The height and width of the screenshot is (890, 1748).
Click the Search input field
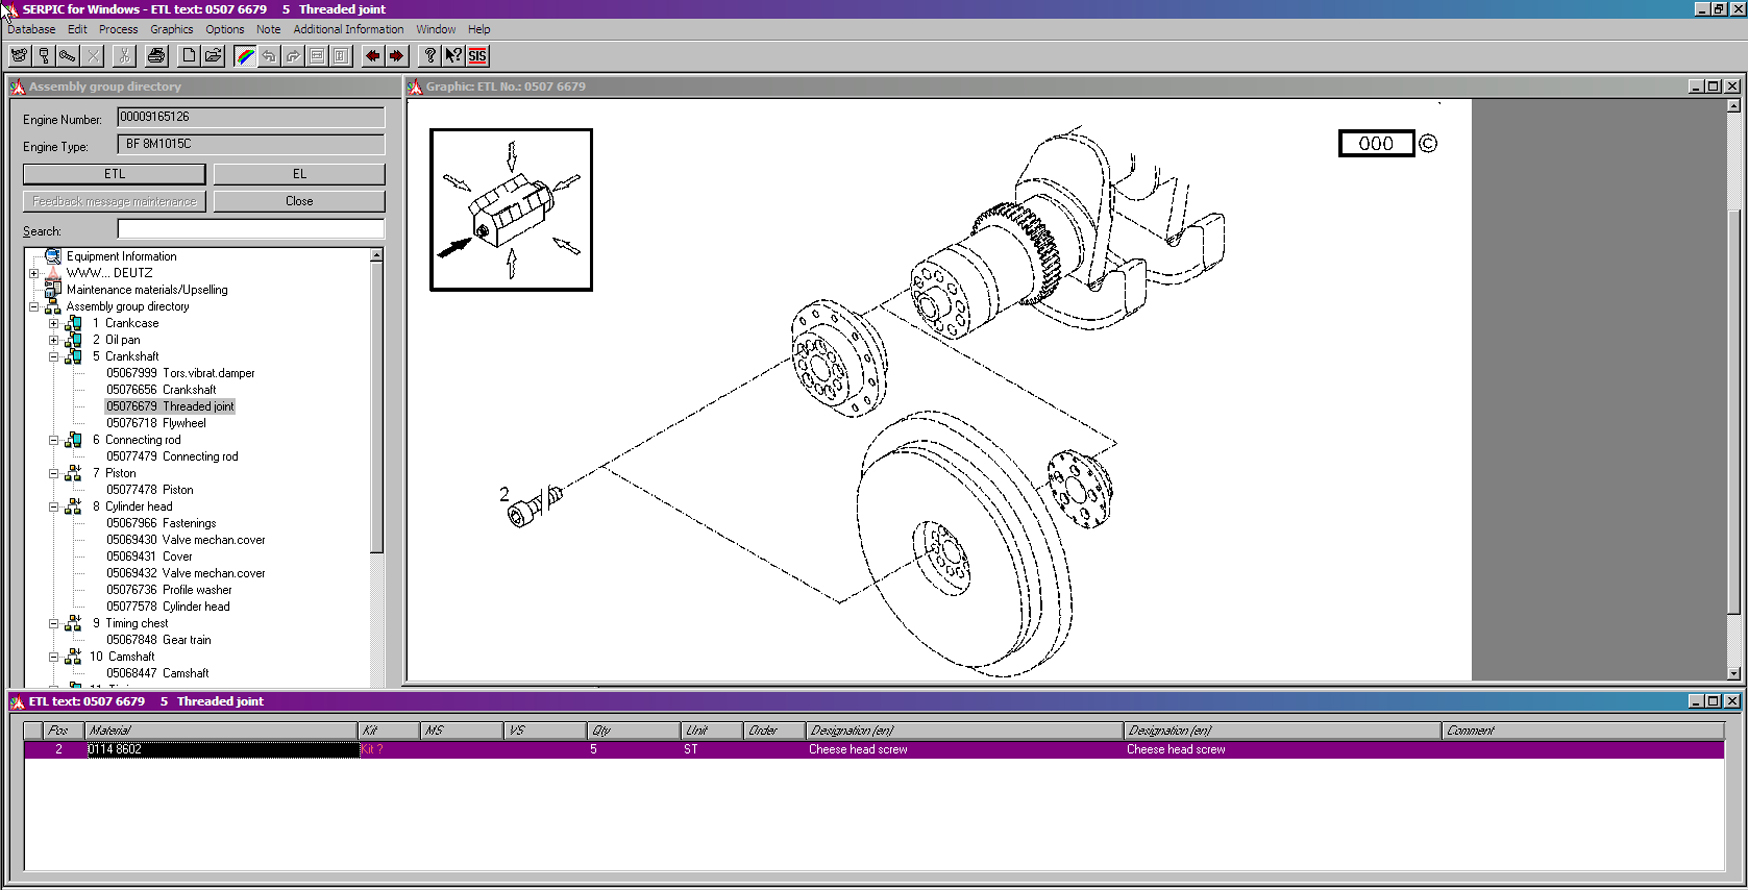pyautogui.click(x=250, y=230)
